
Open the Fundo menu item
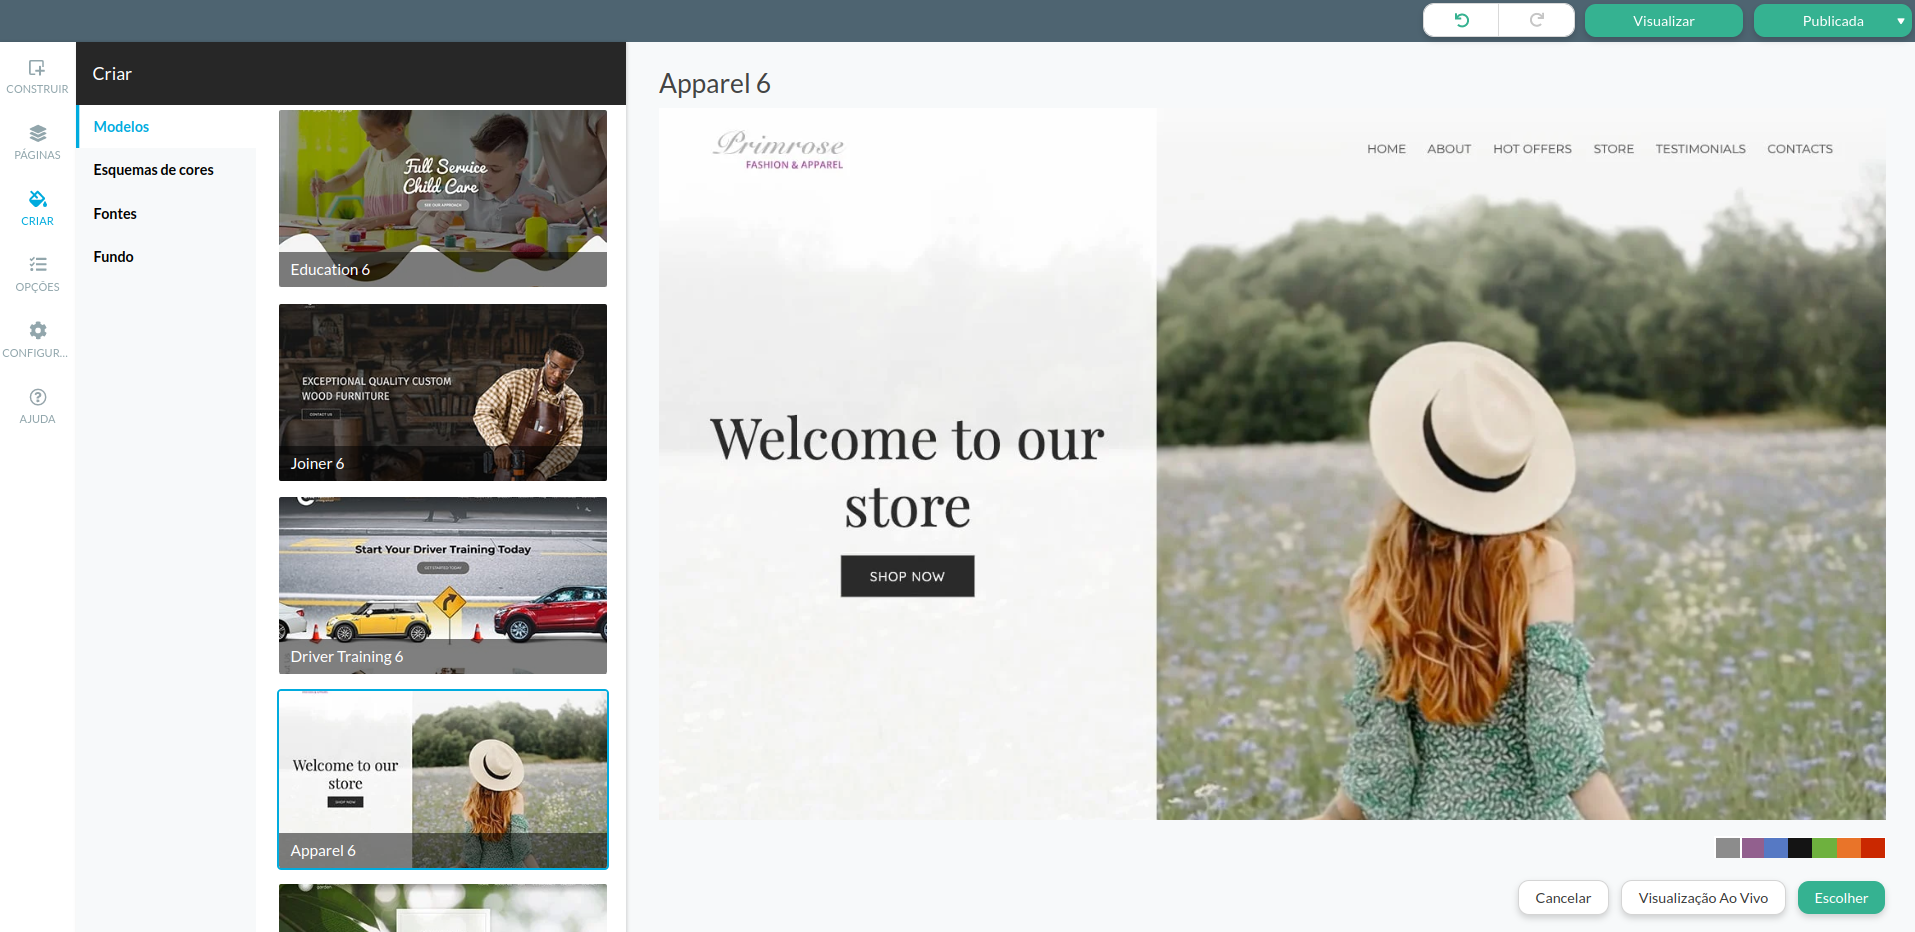113,257
